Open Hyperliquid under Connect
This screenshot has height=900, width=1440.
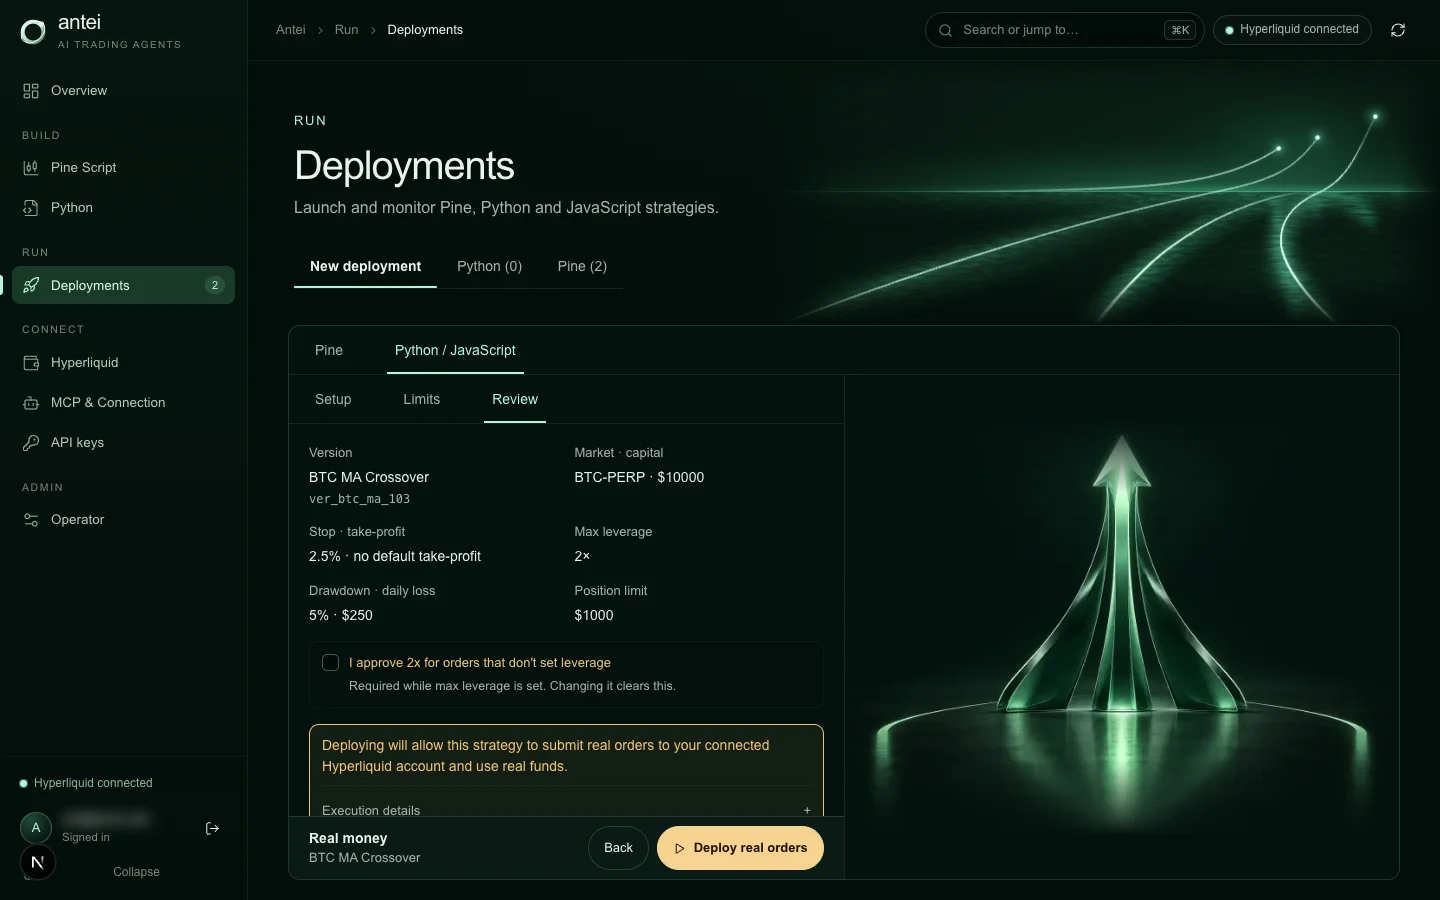pos(123,363)
